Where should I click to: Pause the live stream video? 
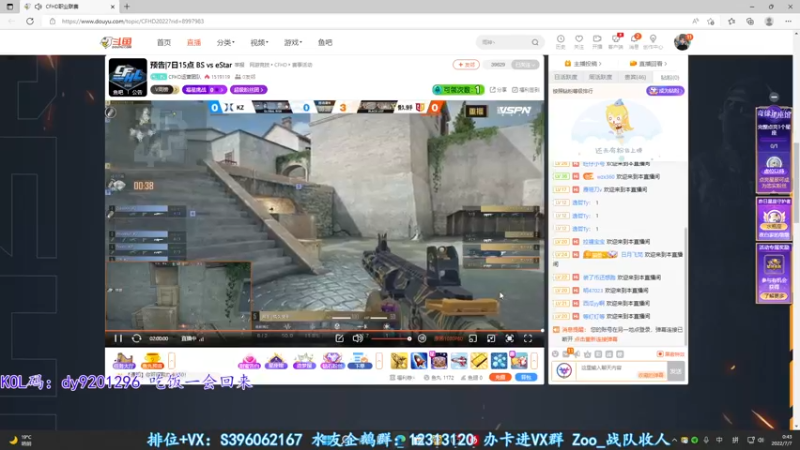tap(118, 338)
